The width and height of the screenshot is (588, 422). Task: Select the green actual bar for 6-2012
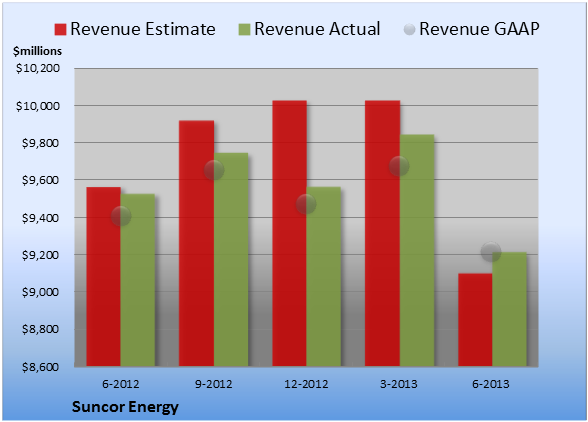coord(138,280)
